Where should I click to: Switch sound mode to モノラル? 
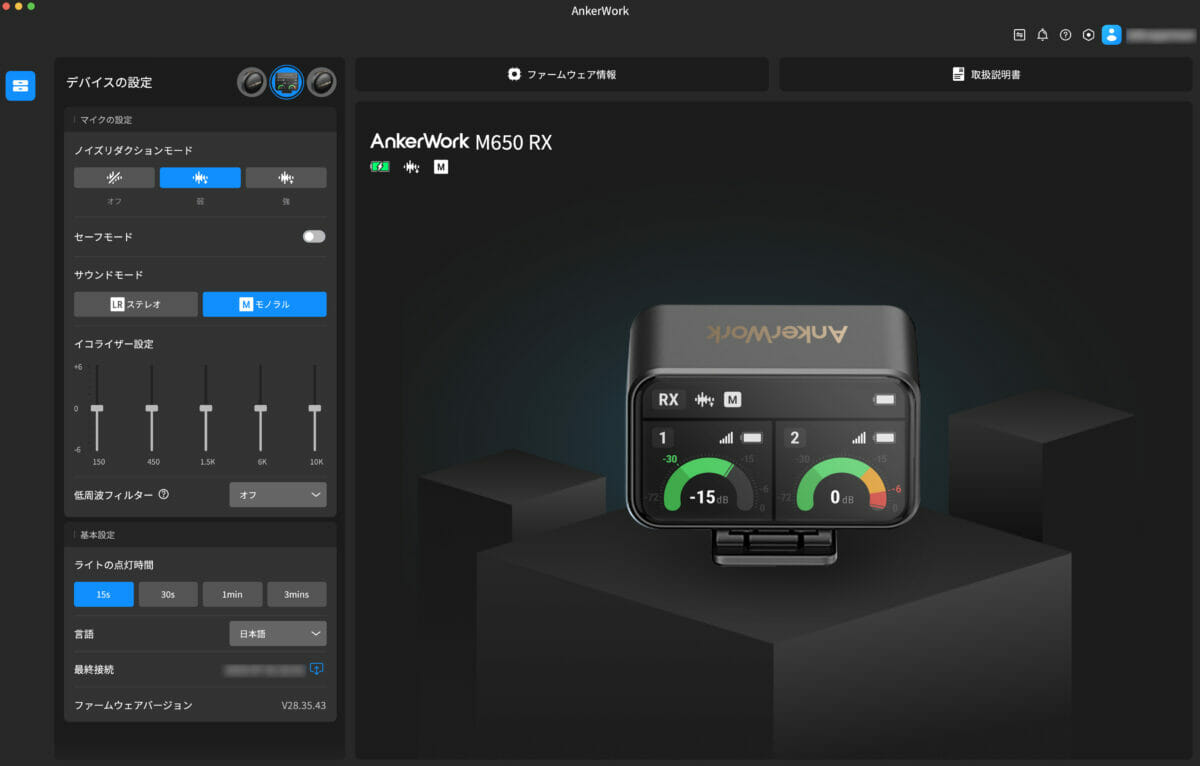(x=265, y=304)
